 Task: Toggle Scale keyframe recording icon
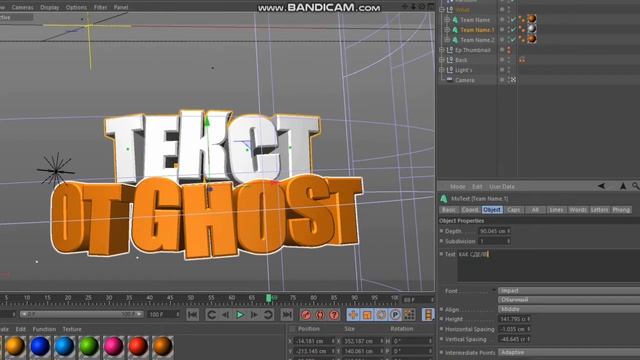367,315
